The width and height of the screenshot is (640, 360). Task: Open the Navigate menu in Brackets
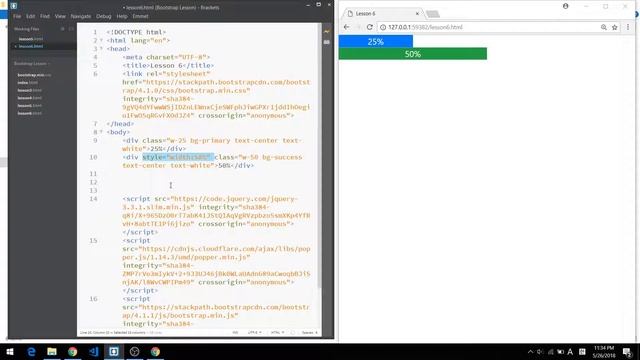click(x=81, y=16)
